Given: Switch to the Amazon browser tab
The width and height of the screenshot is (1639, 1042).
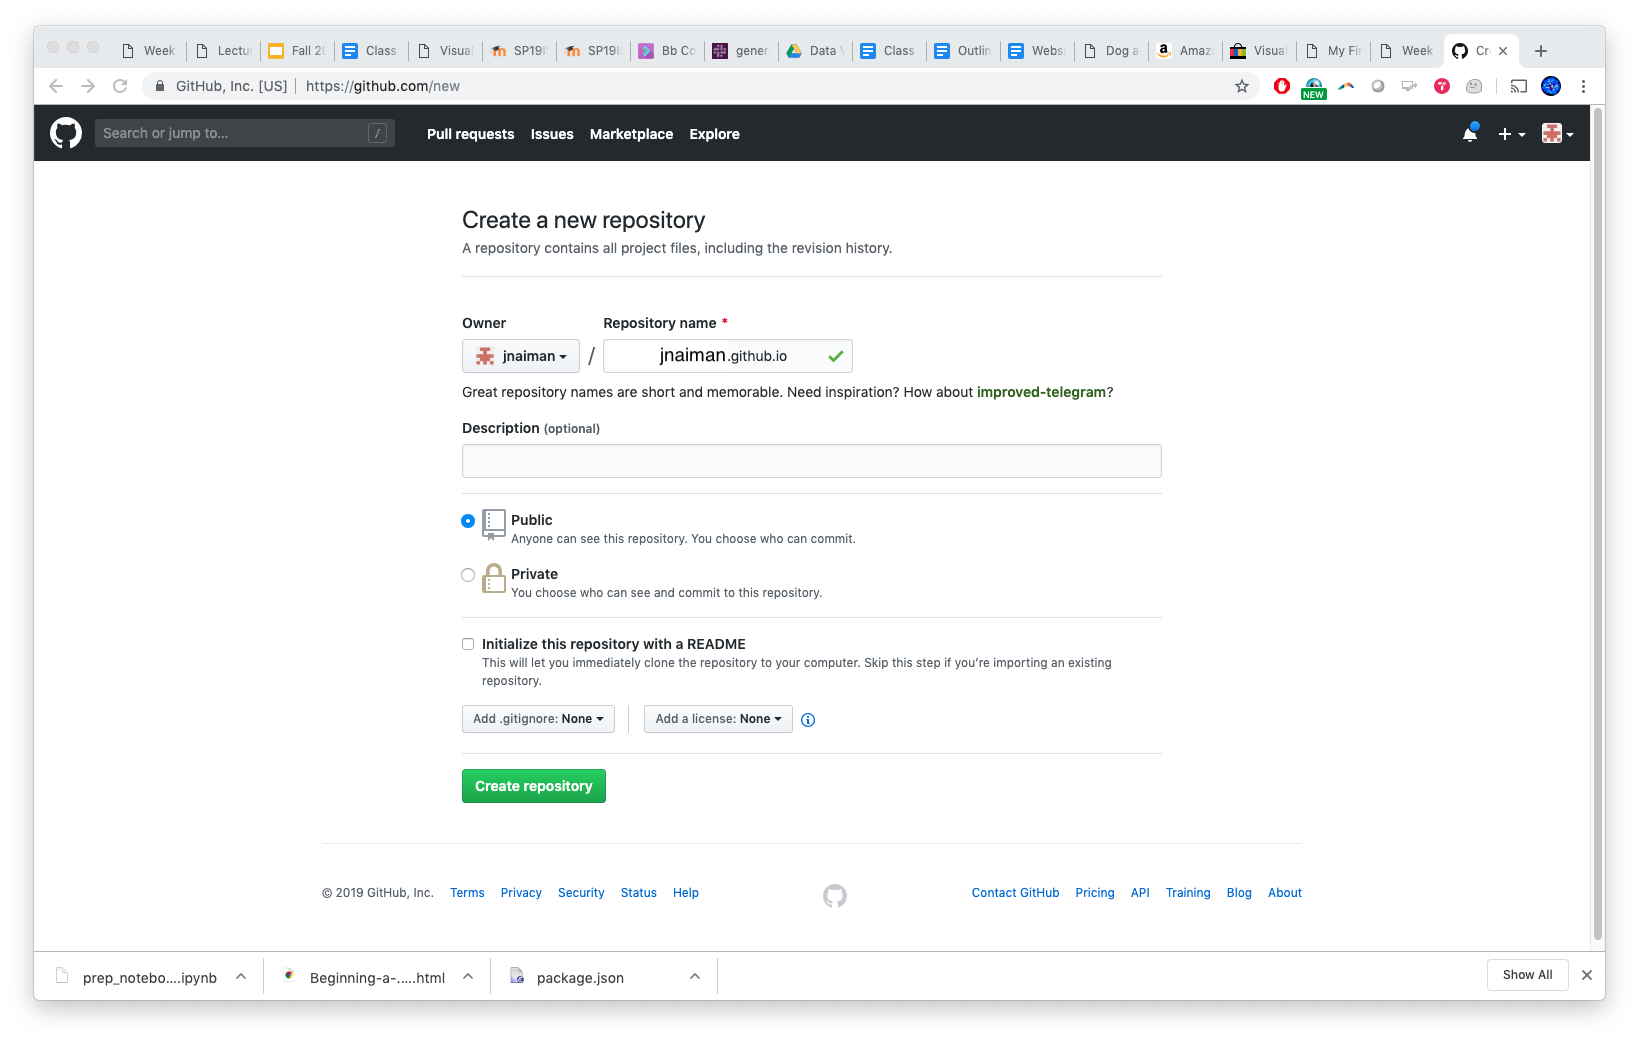Looking at the screenshot, I should 1185,51.
